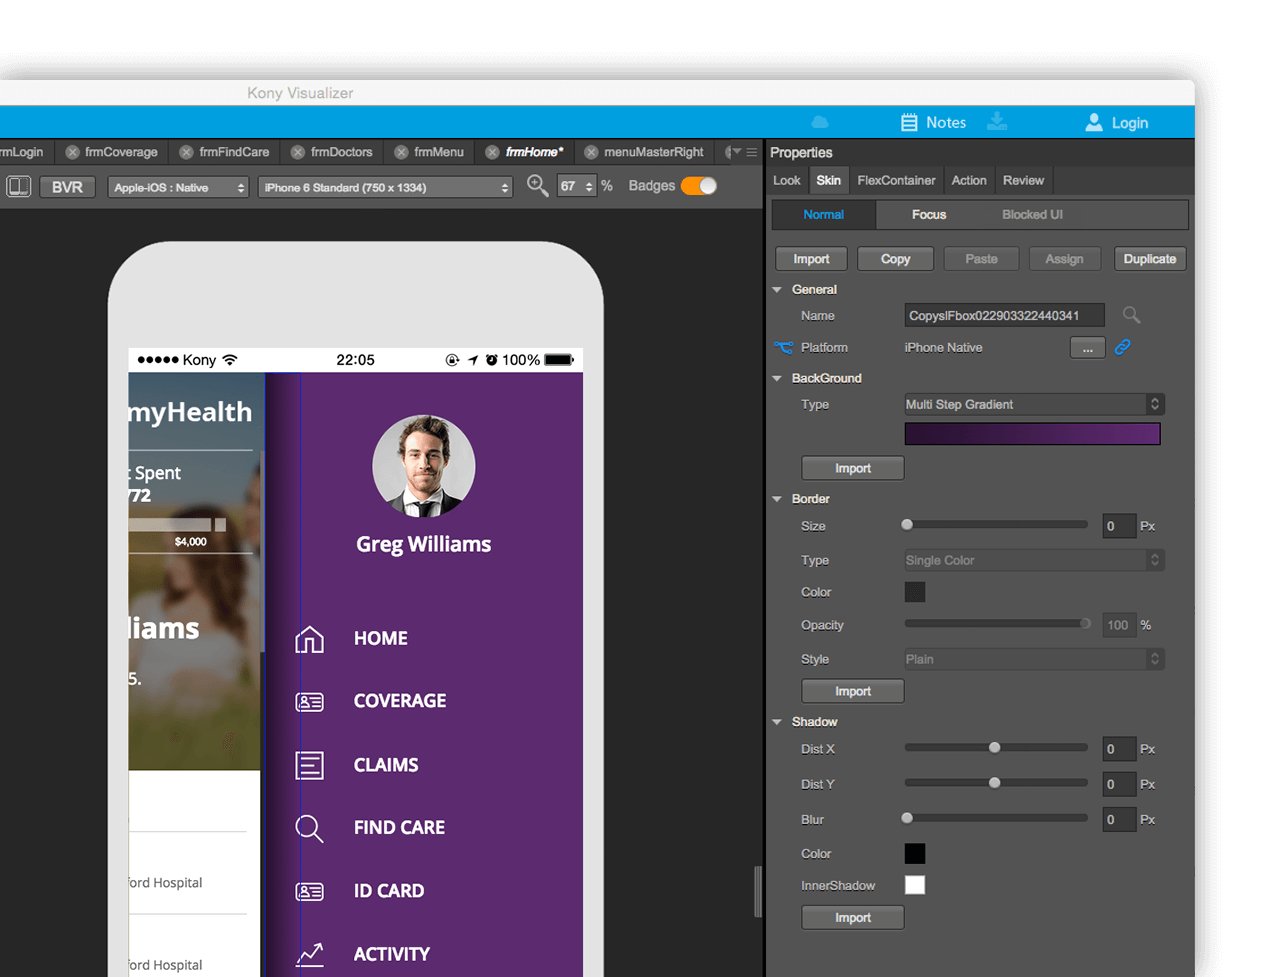Screen dimensions: 1276x977
Task: Click the Border Color swatch
Action: click(x=914, y=592)
